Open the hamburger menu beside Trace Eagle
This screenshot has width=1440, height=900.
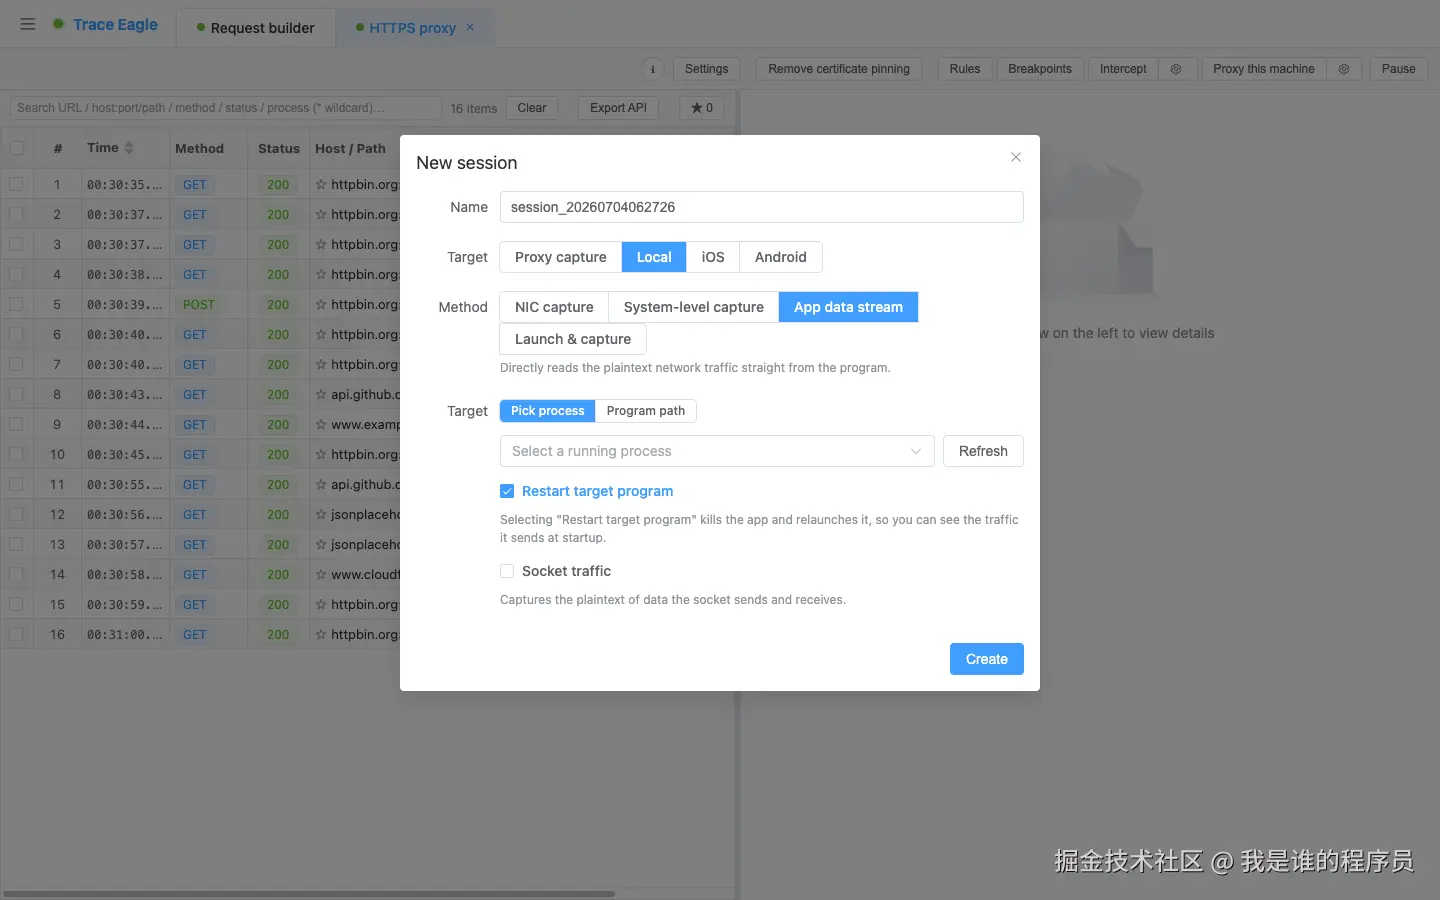tap(28, 25)
